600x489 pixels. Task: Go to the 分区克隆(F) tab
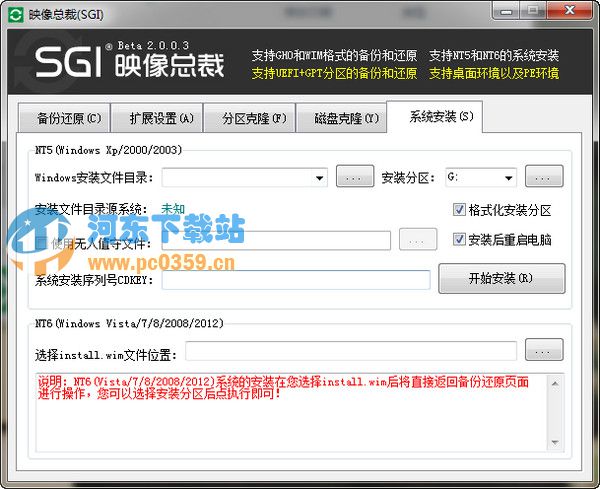click(x=249, y=118)
